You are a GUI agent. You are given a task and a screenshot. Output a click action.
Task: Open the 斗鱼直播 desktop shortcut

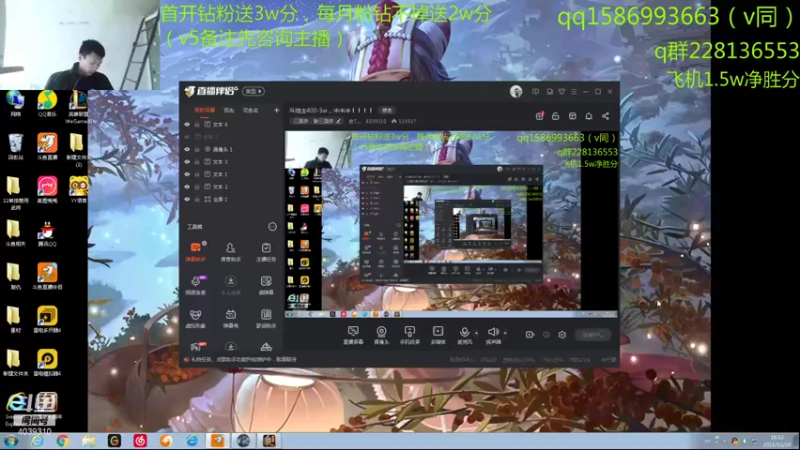click(47, 147)
